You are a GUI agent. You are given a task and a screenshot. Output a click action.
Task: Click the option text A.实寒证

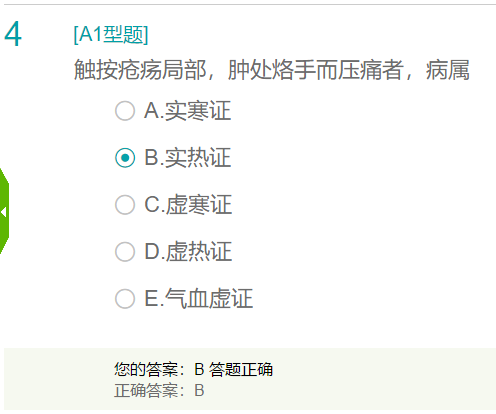click(x=188, y=111)
